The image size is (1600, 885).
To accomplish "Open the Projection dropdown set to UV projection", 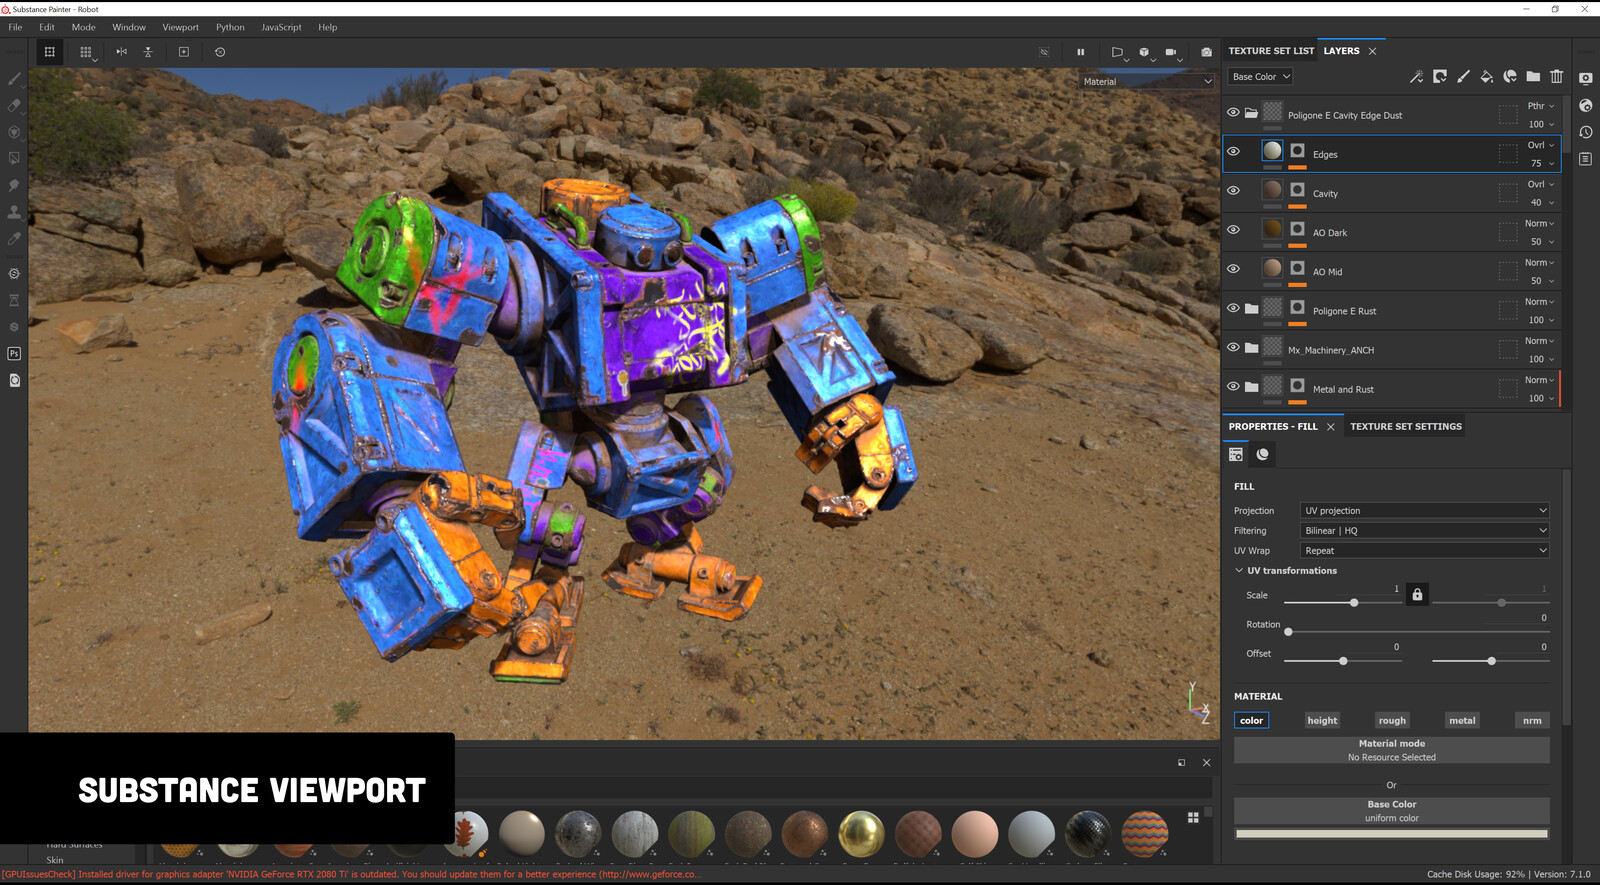I will point(1424,510).
